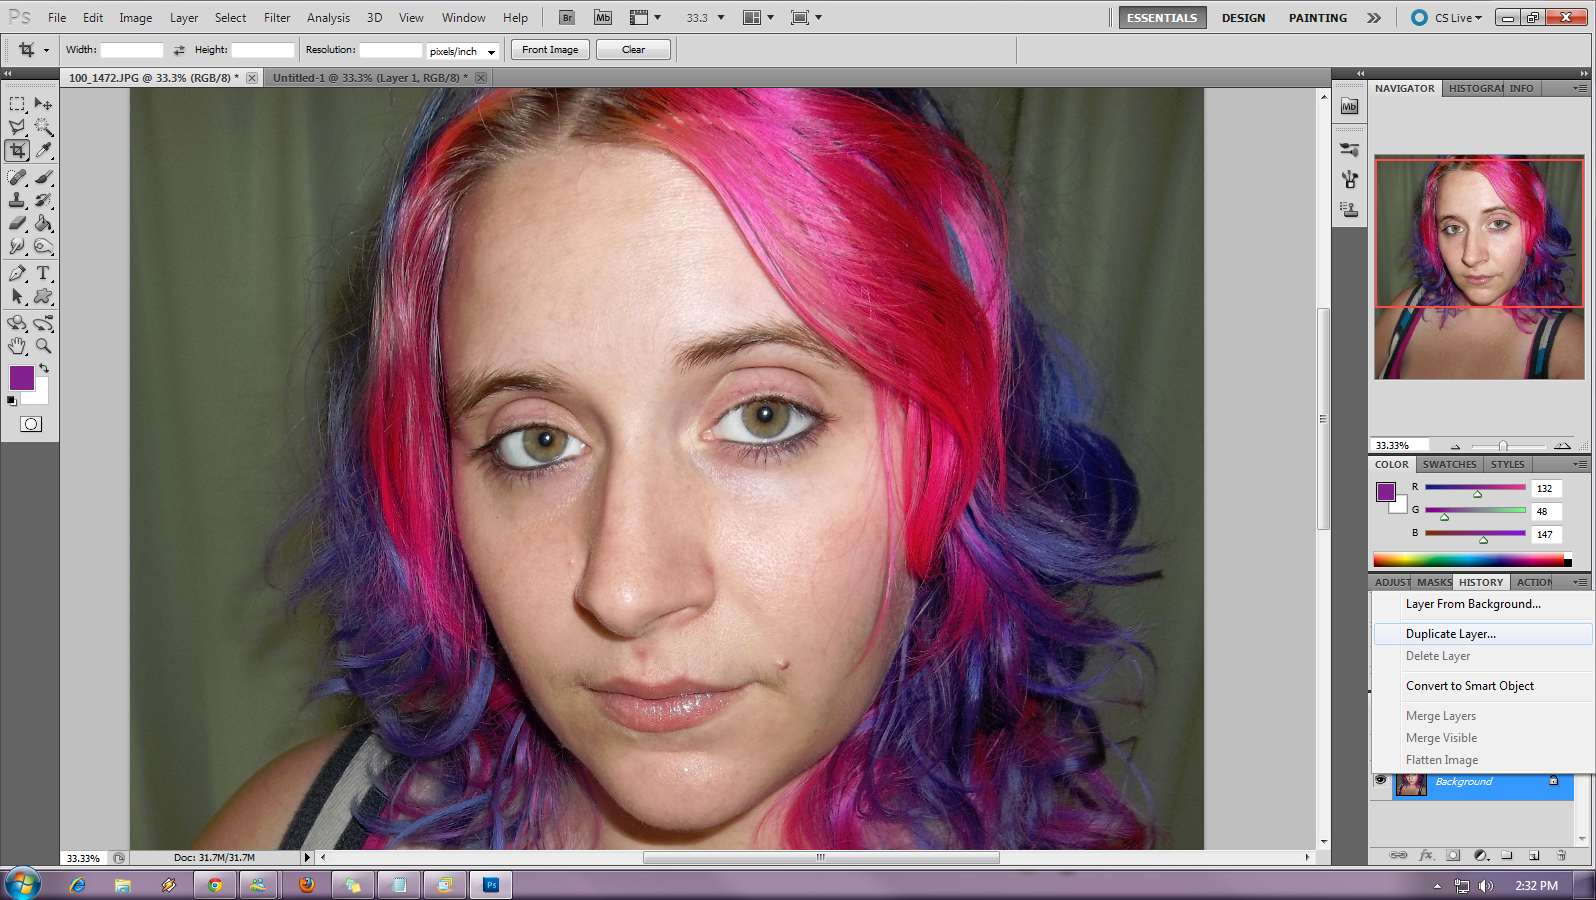
Task: Click the Front Image button
Action: [549, 50]
